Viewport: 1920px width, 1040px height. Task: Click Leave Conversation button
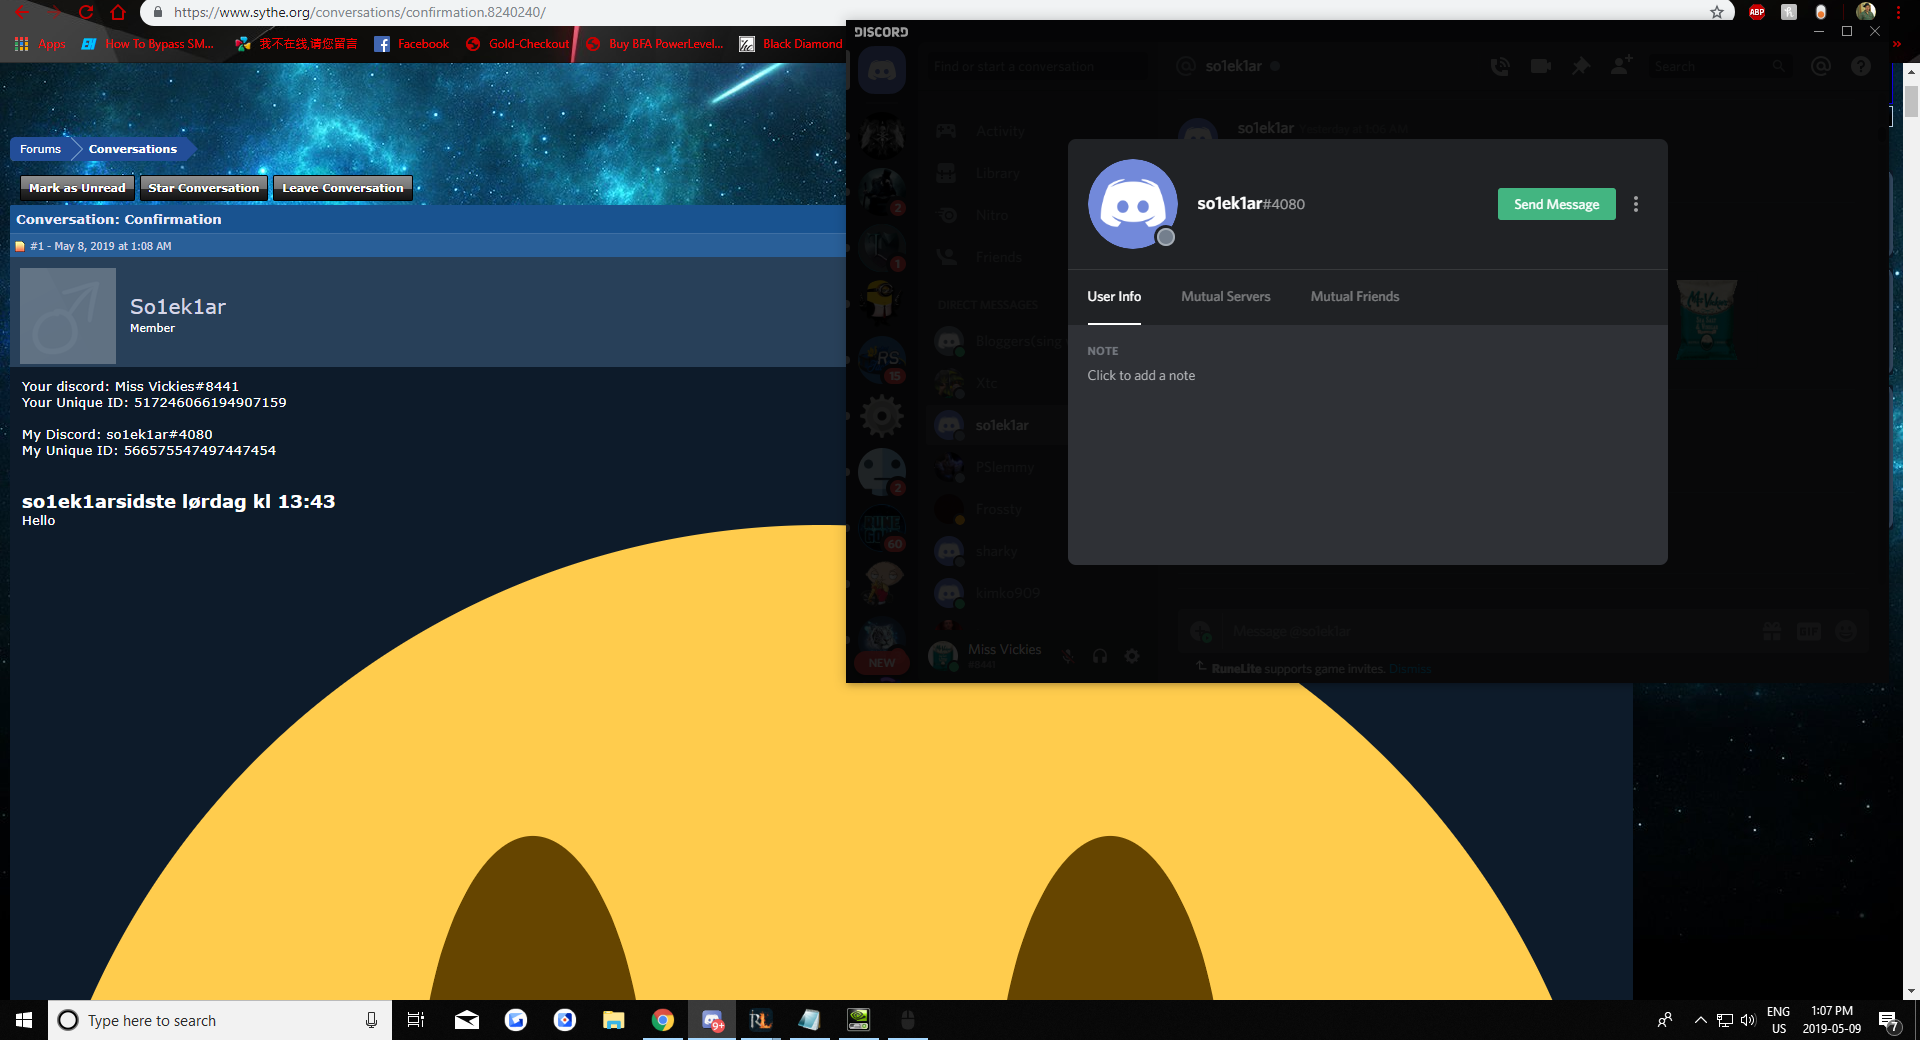pyautogui.click(x=343, y=188)
